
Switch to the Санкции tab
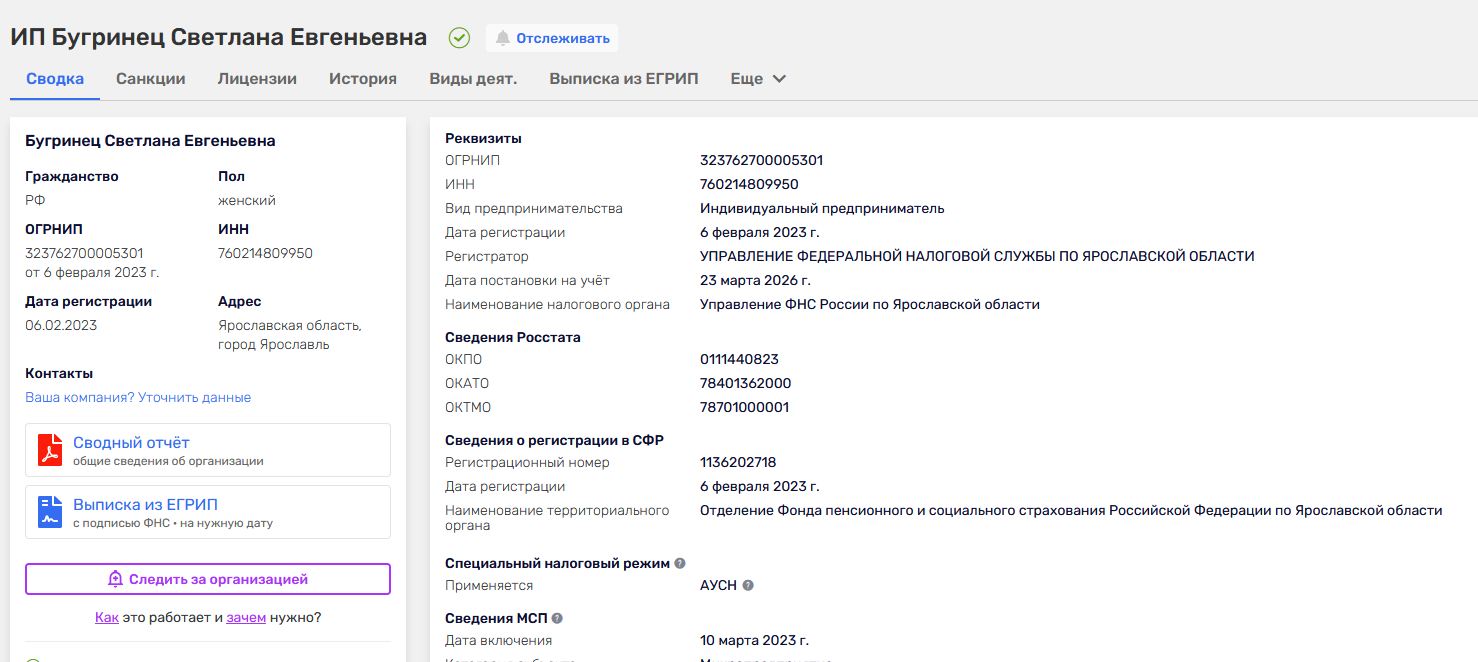click(150, 79)
